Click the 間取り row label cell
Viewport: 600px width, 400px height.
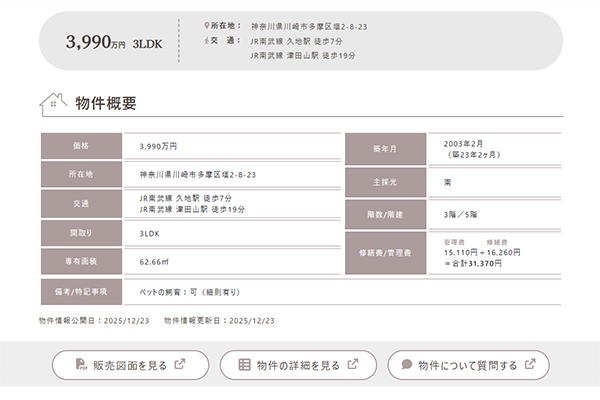pos(81,232)
